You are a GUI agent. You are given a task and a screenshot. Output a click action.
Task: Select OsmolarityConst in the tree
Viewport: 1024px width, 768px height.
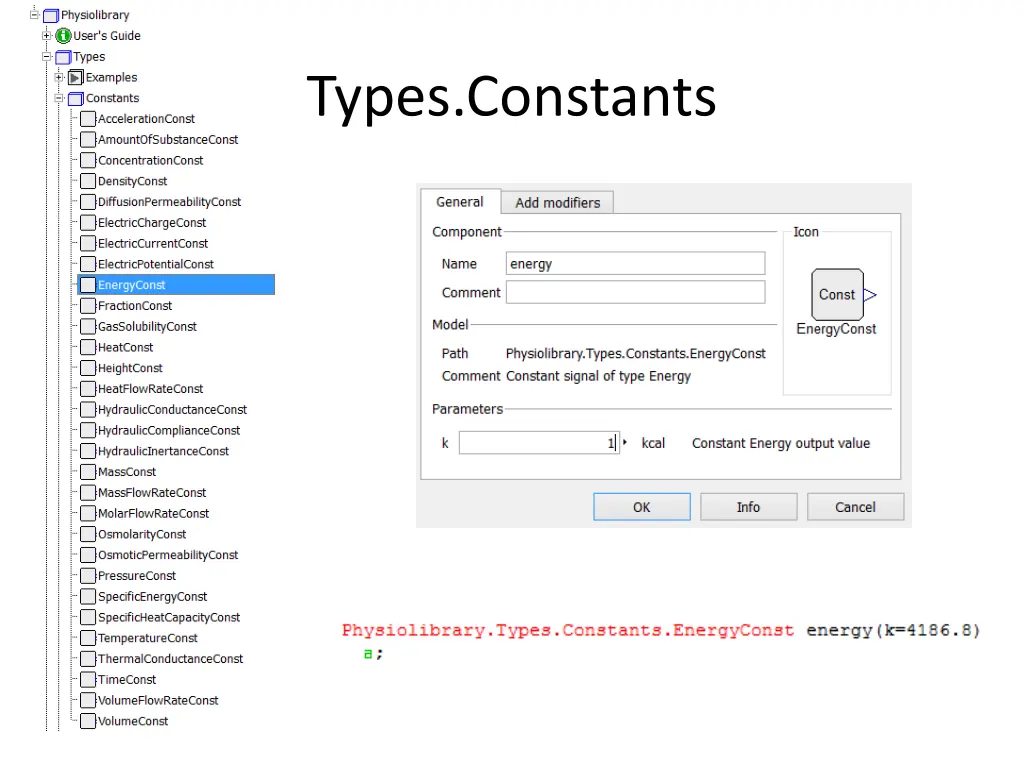142,535
